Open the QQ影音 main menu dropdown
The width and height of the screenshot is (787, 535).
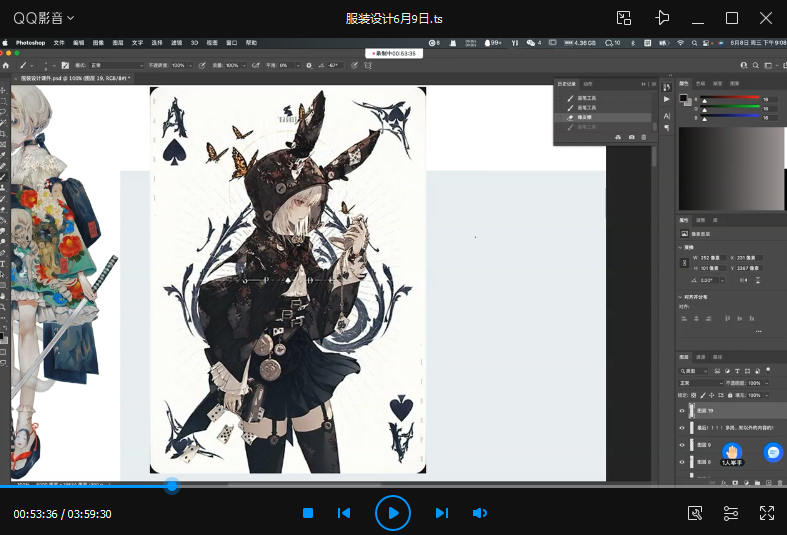43,18
